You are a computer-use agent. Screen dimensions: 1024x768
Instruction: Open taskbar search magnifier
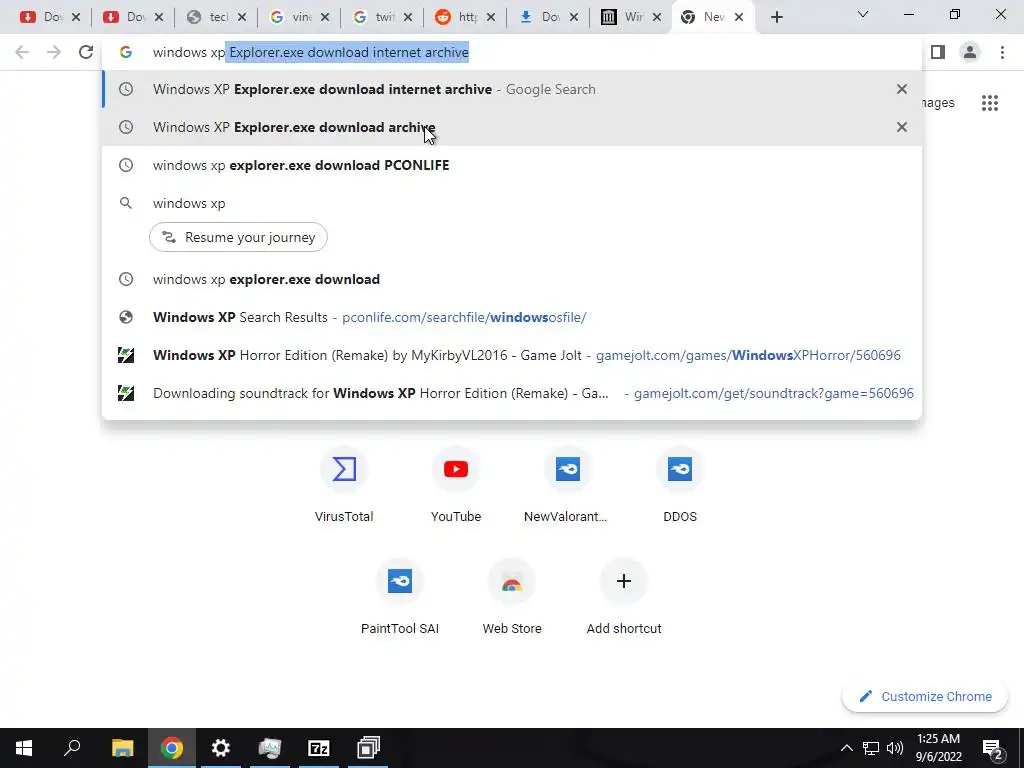[x=72, y=748]
